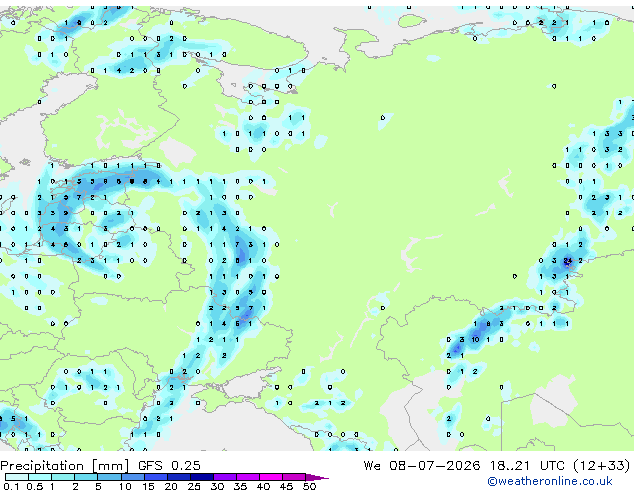Click the '24' precipitation value on the map
634x490 pixels.
coord(568,261)
